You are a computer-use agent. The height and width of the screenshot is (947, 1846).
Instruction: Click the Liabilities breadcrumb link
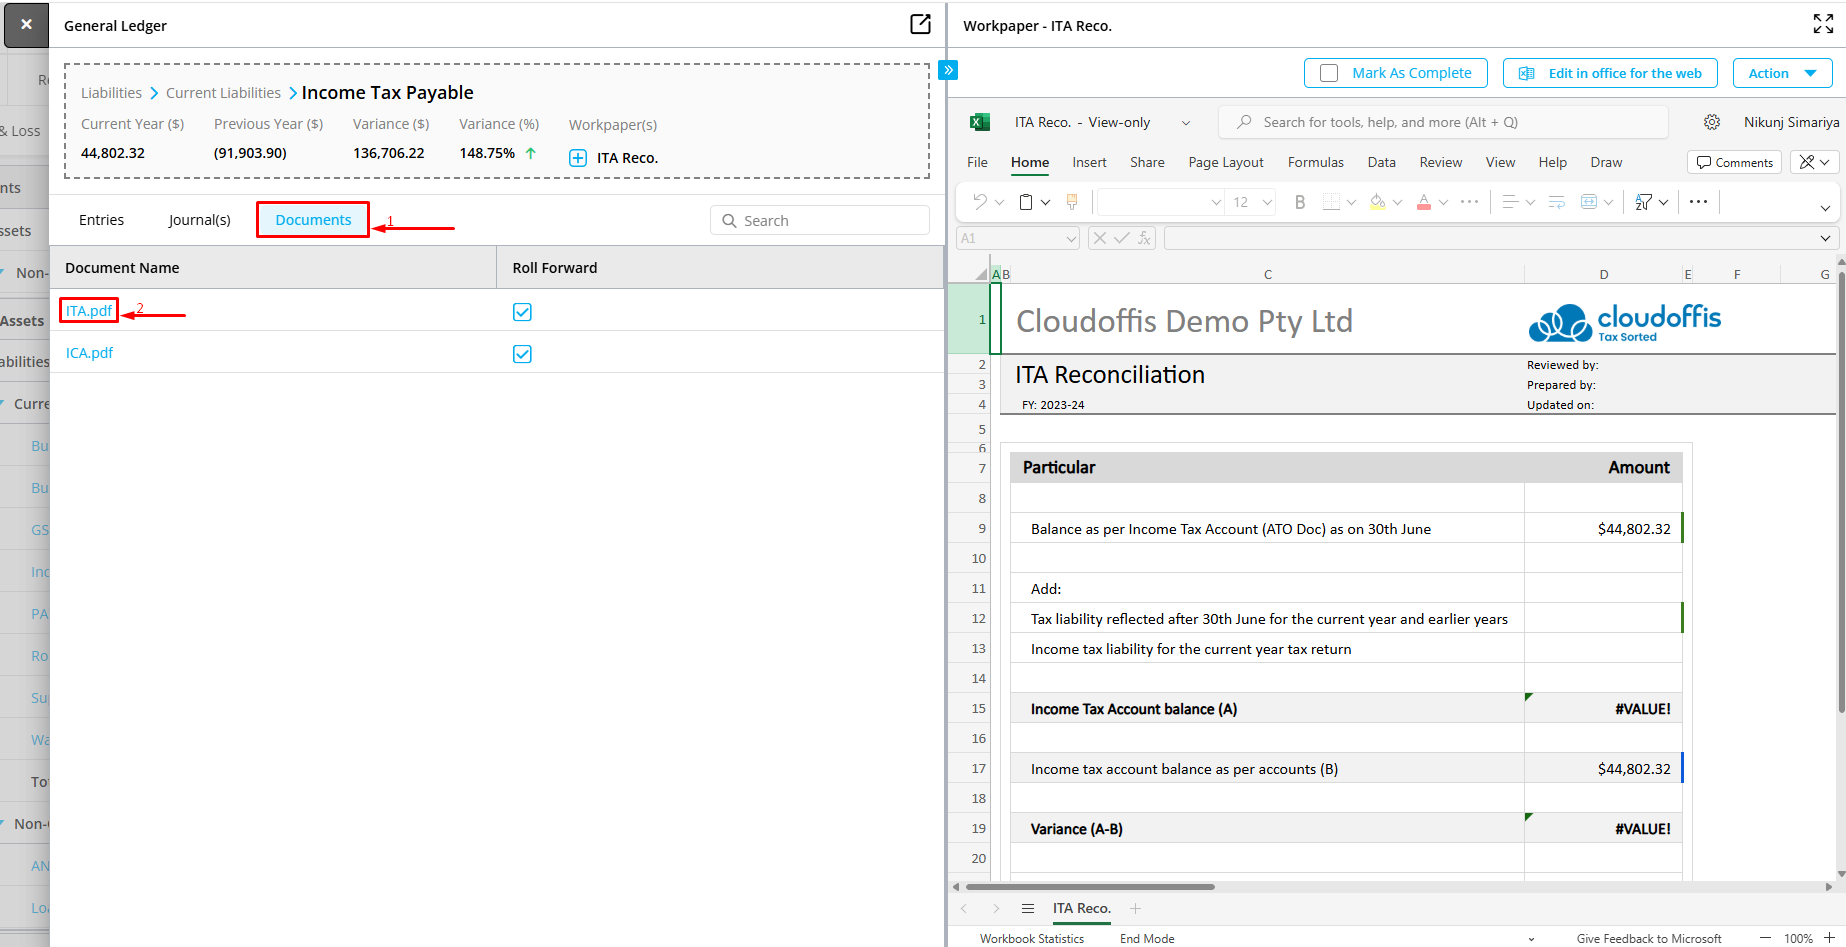coord(111,93)
